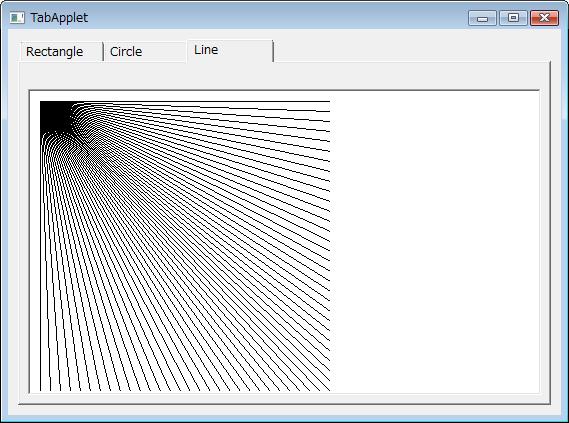Click the leftmost vertical line of the pattern
Image resolution: width=569 pixels, height=423 pixels.
(x=40, y=261)
